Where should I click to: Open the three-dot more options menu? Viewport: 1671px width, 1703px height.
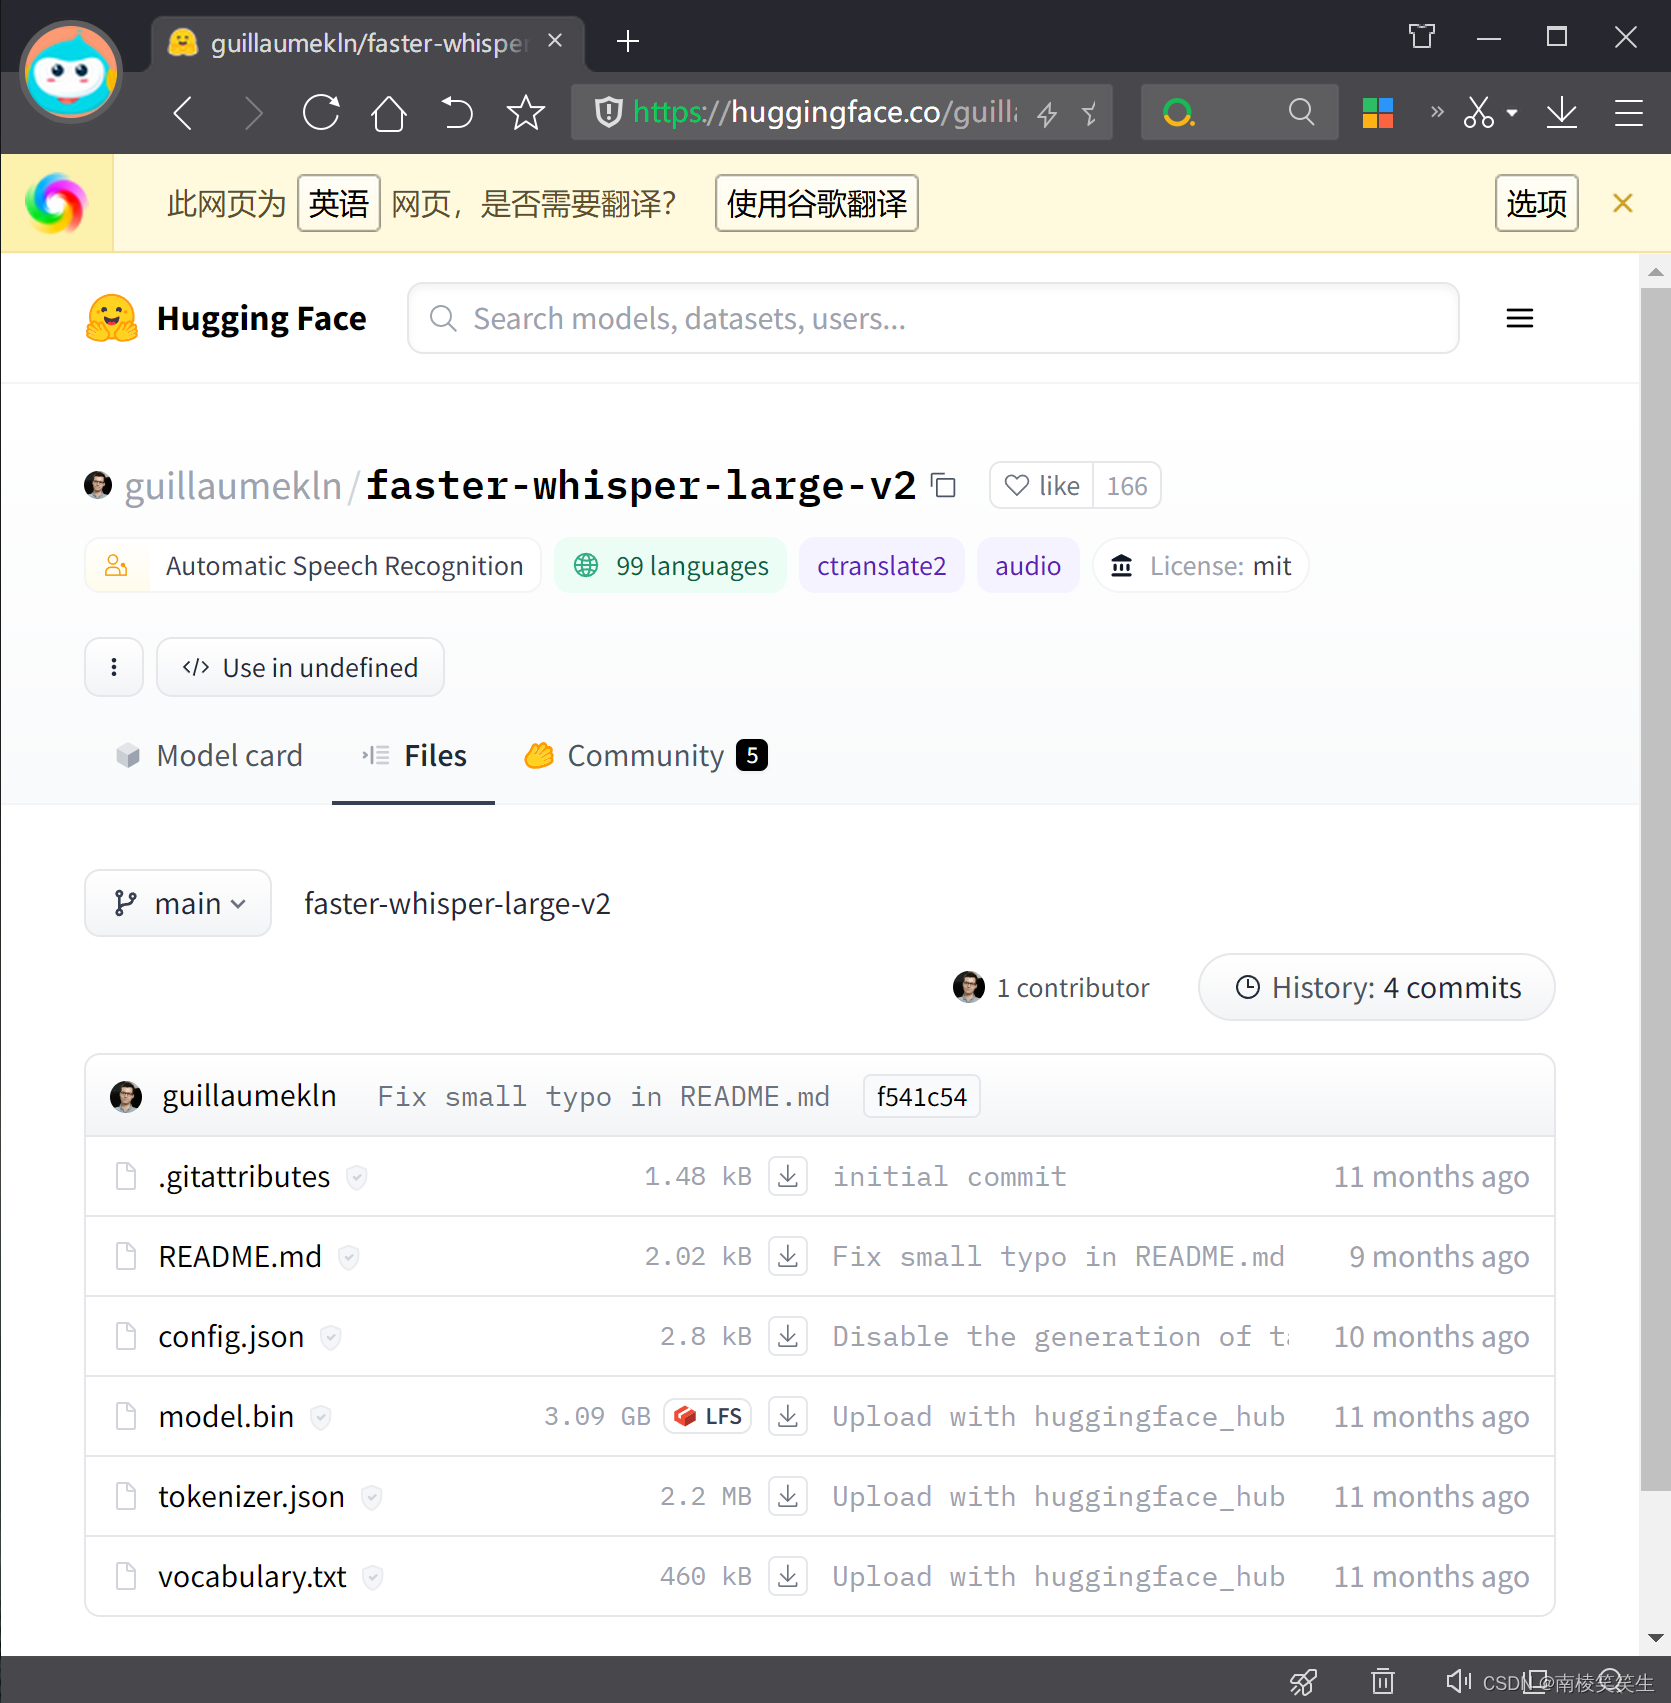[114, 667]
